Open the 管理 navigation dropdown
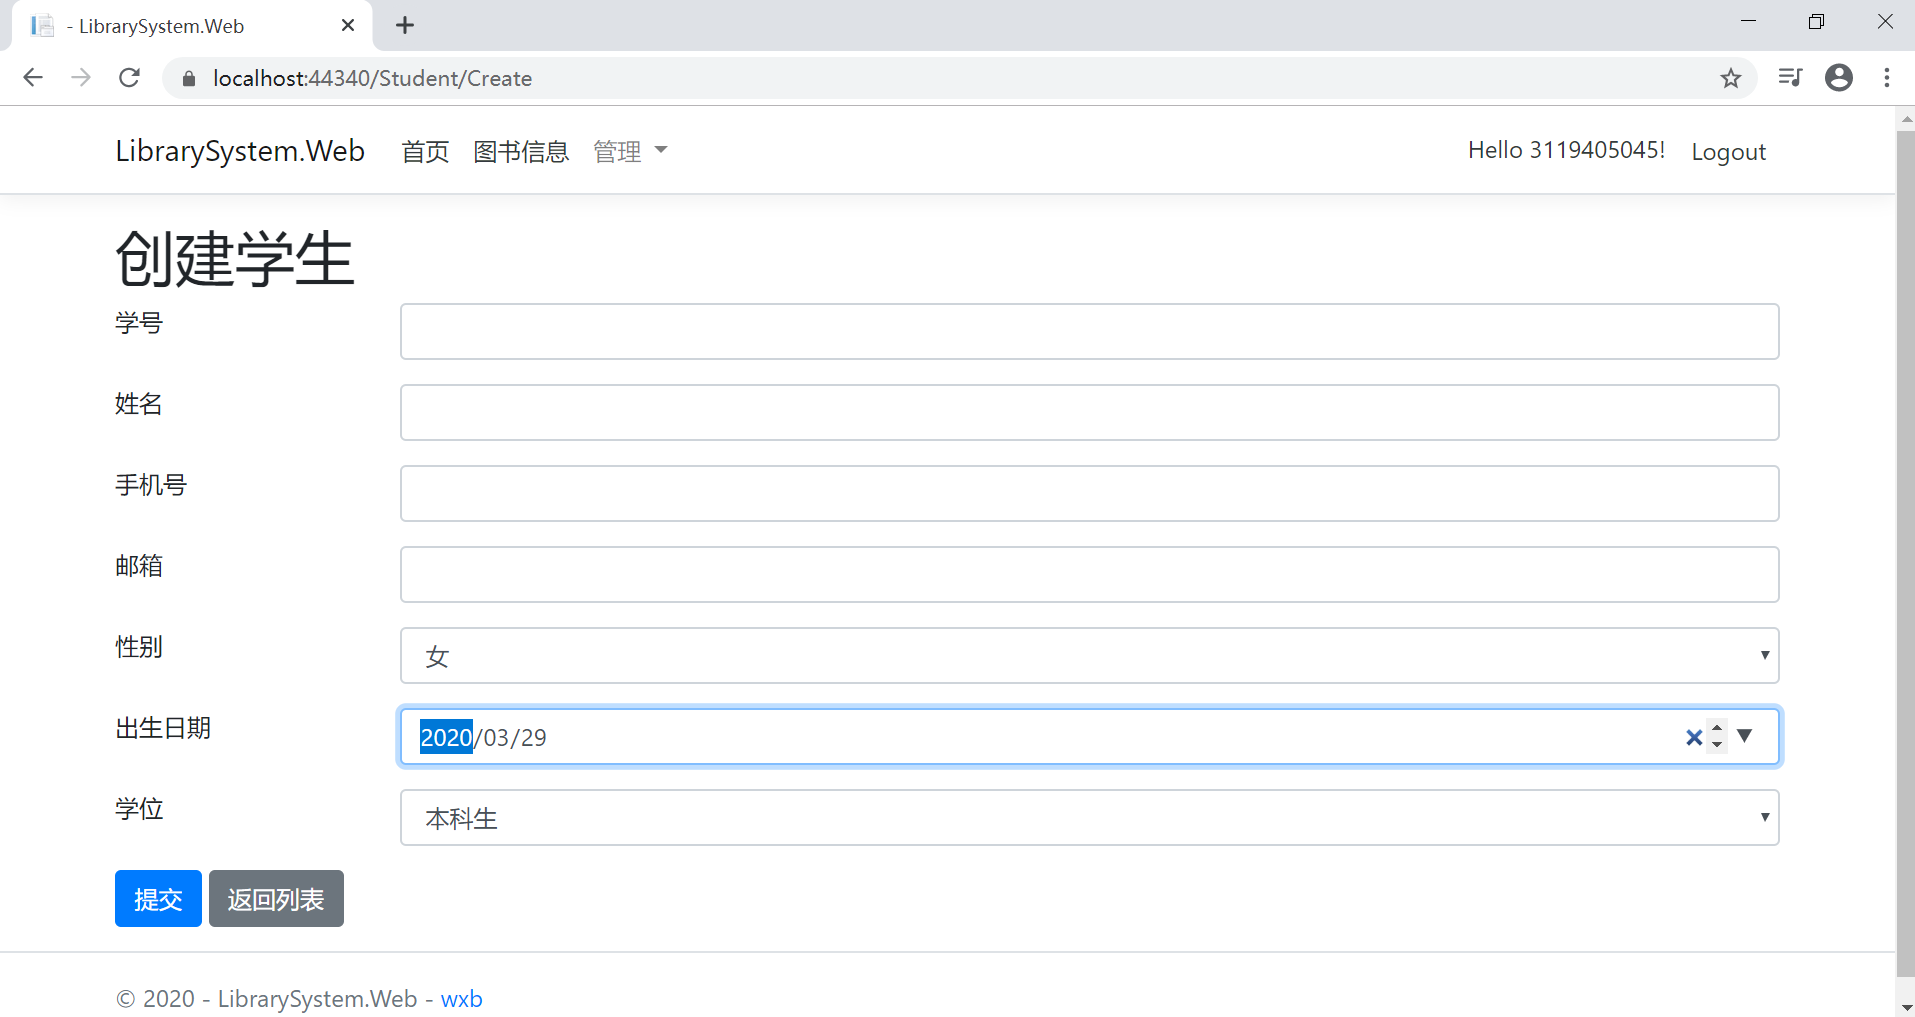 click(630, 151)
